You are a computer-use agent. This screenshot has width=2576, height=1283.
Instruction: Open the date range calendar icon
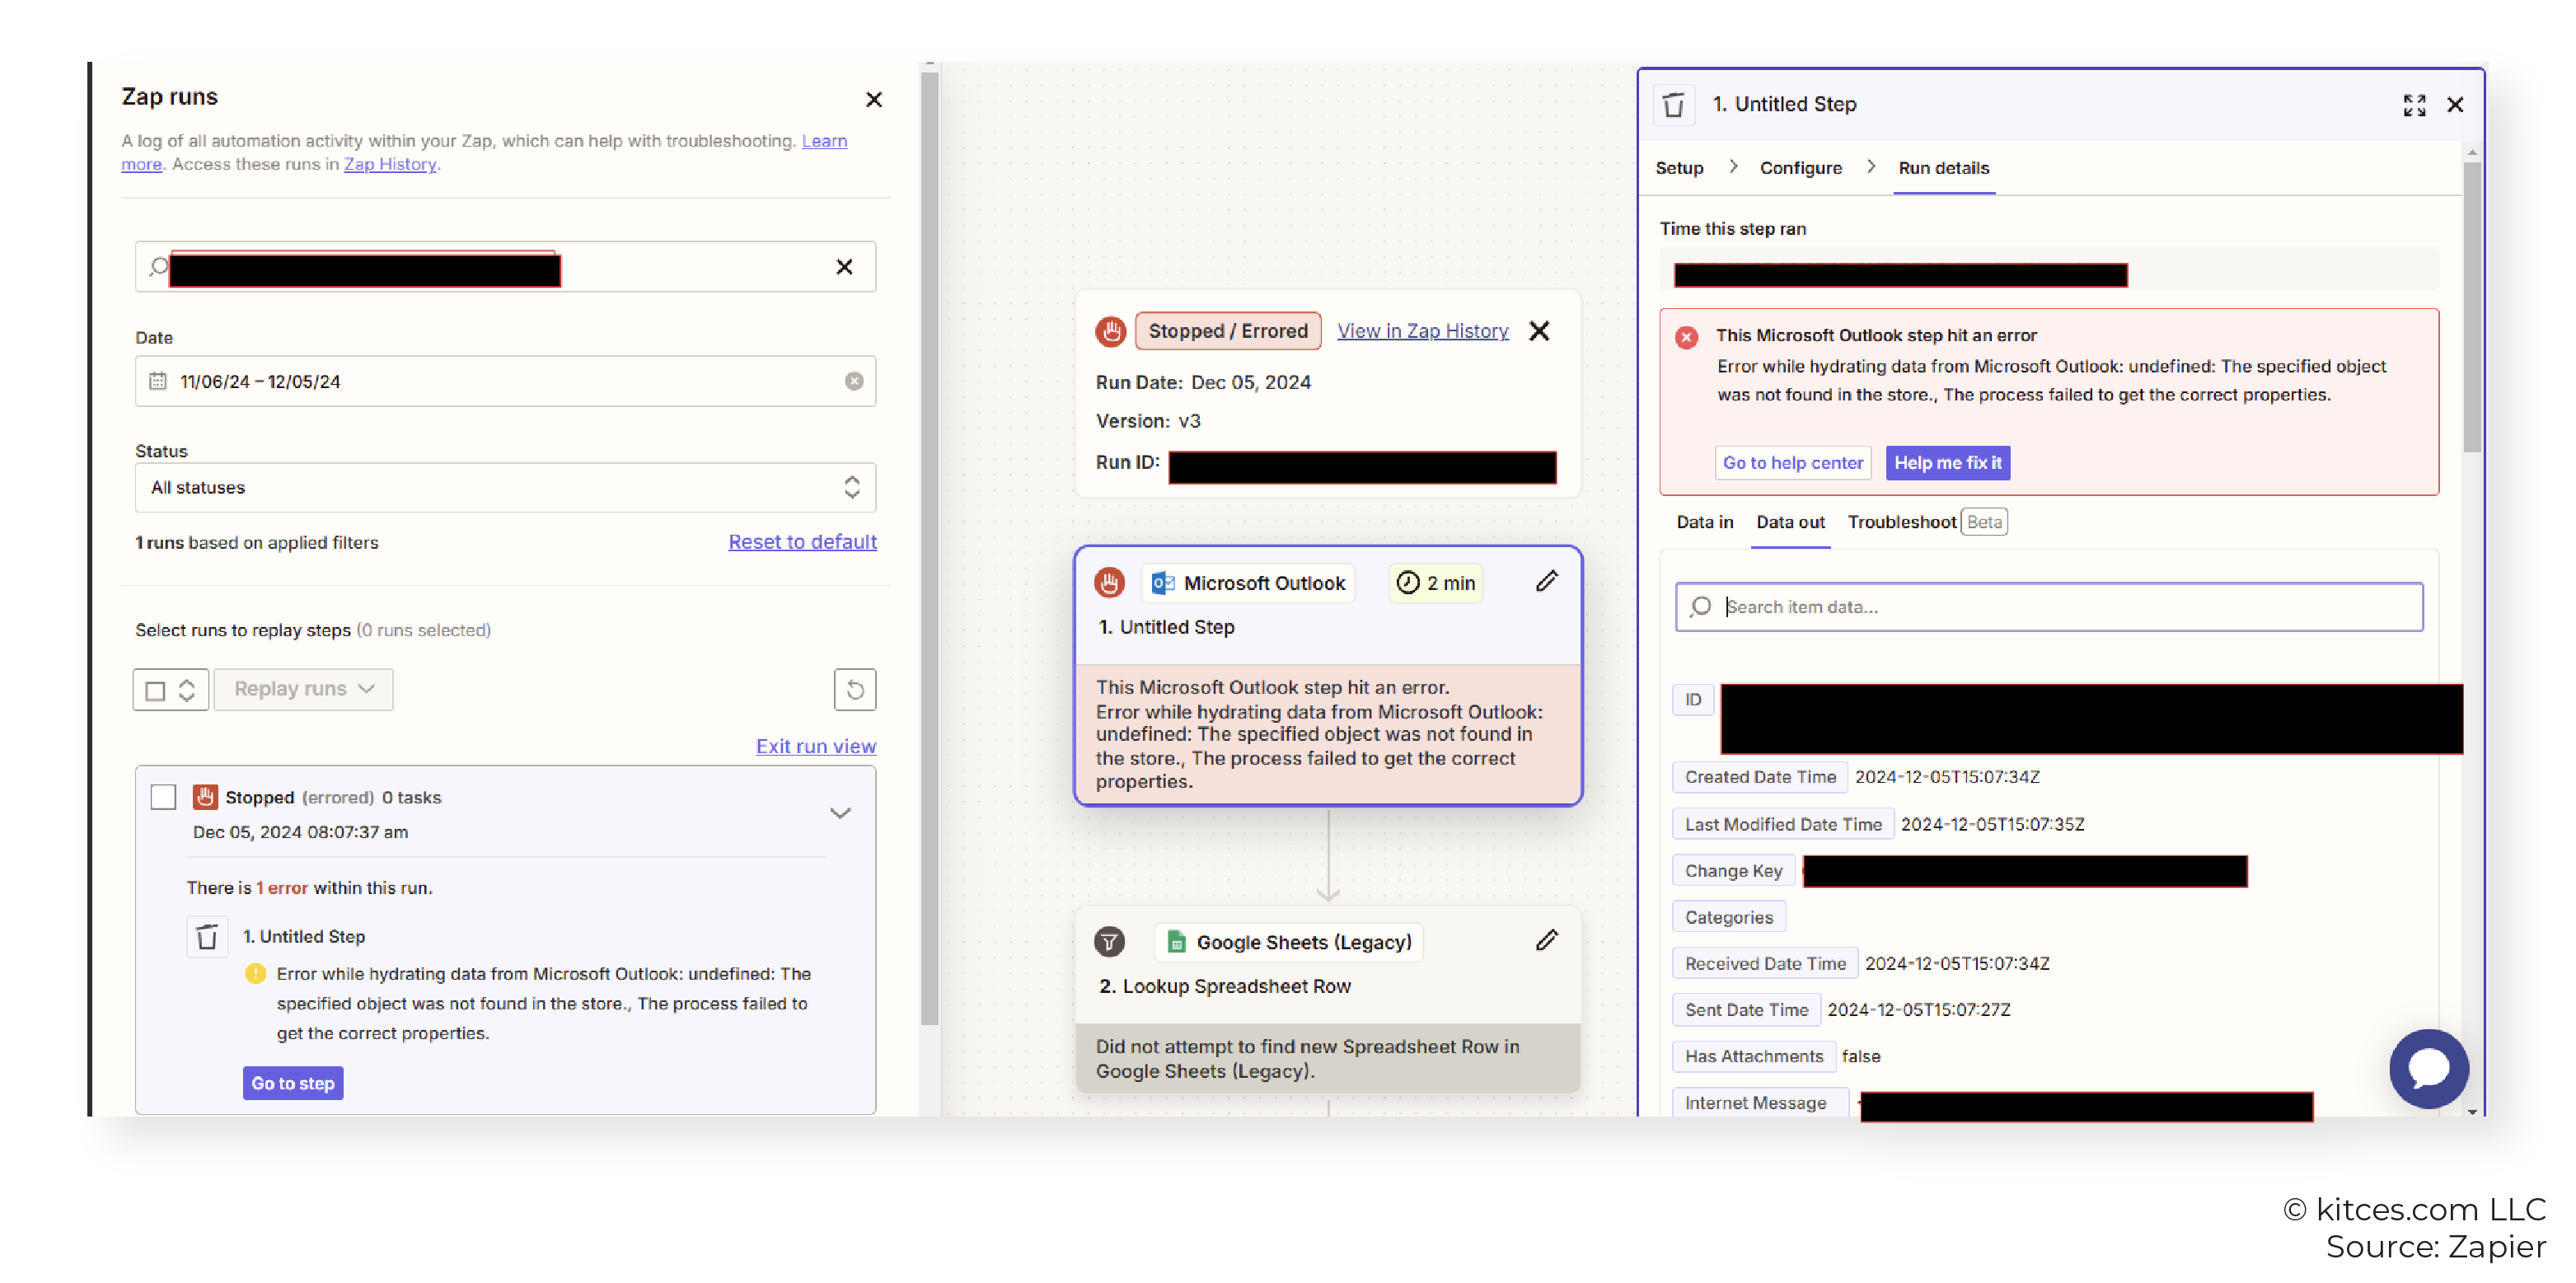[158, 381]
